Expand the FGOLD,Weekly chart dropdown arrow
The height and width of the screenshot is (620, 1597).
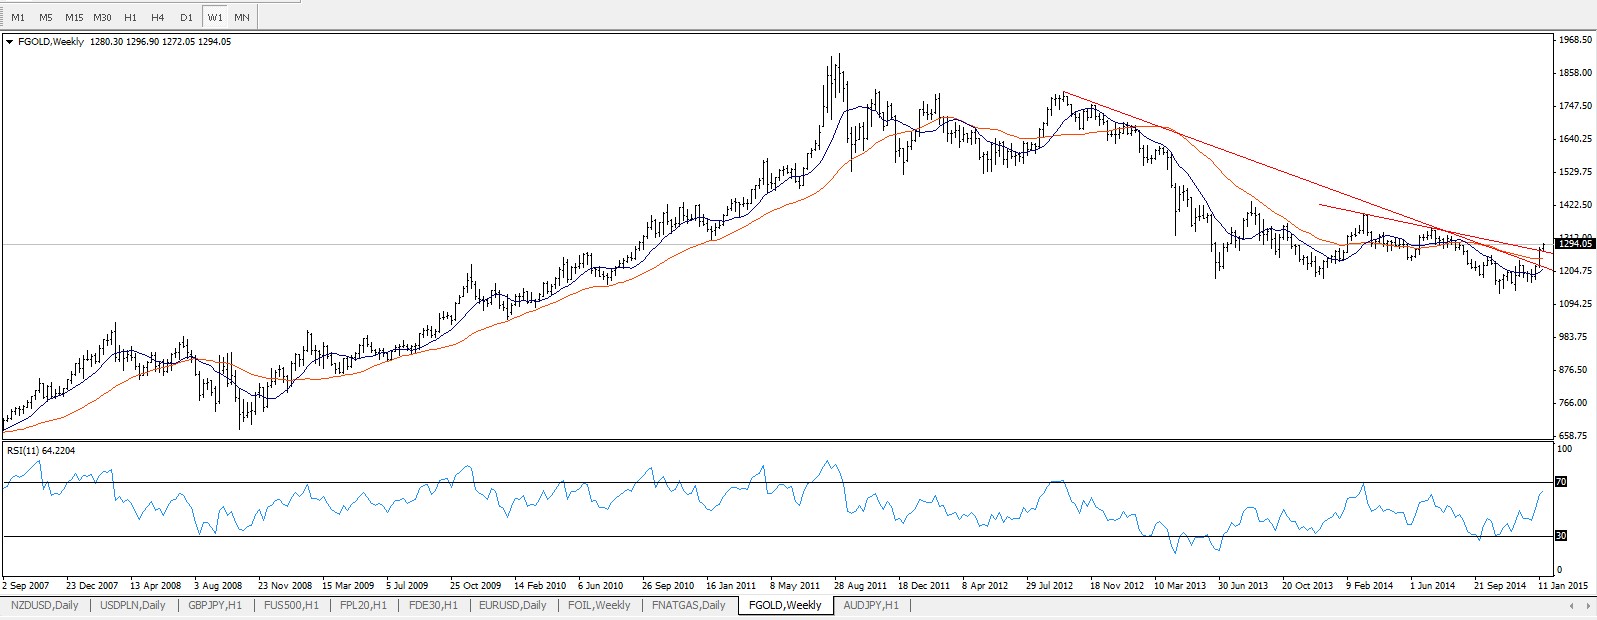(x=10, y=42)
